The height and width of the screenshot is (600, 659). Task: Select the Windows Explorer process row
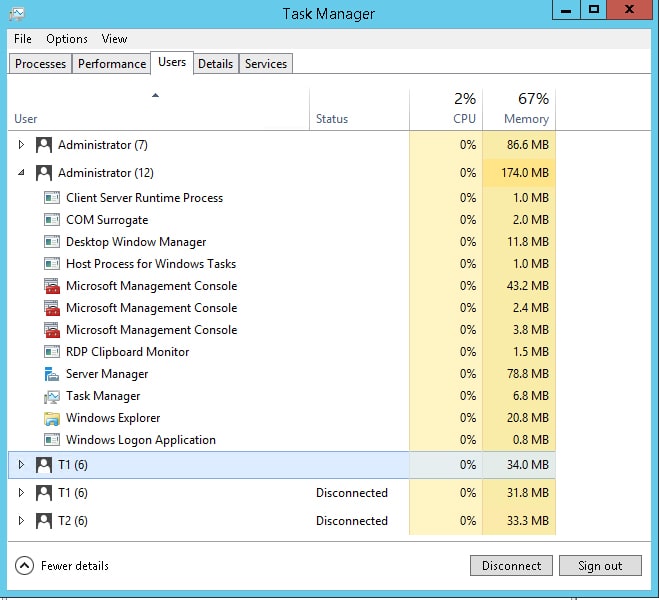[x=282, y=418]
